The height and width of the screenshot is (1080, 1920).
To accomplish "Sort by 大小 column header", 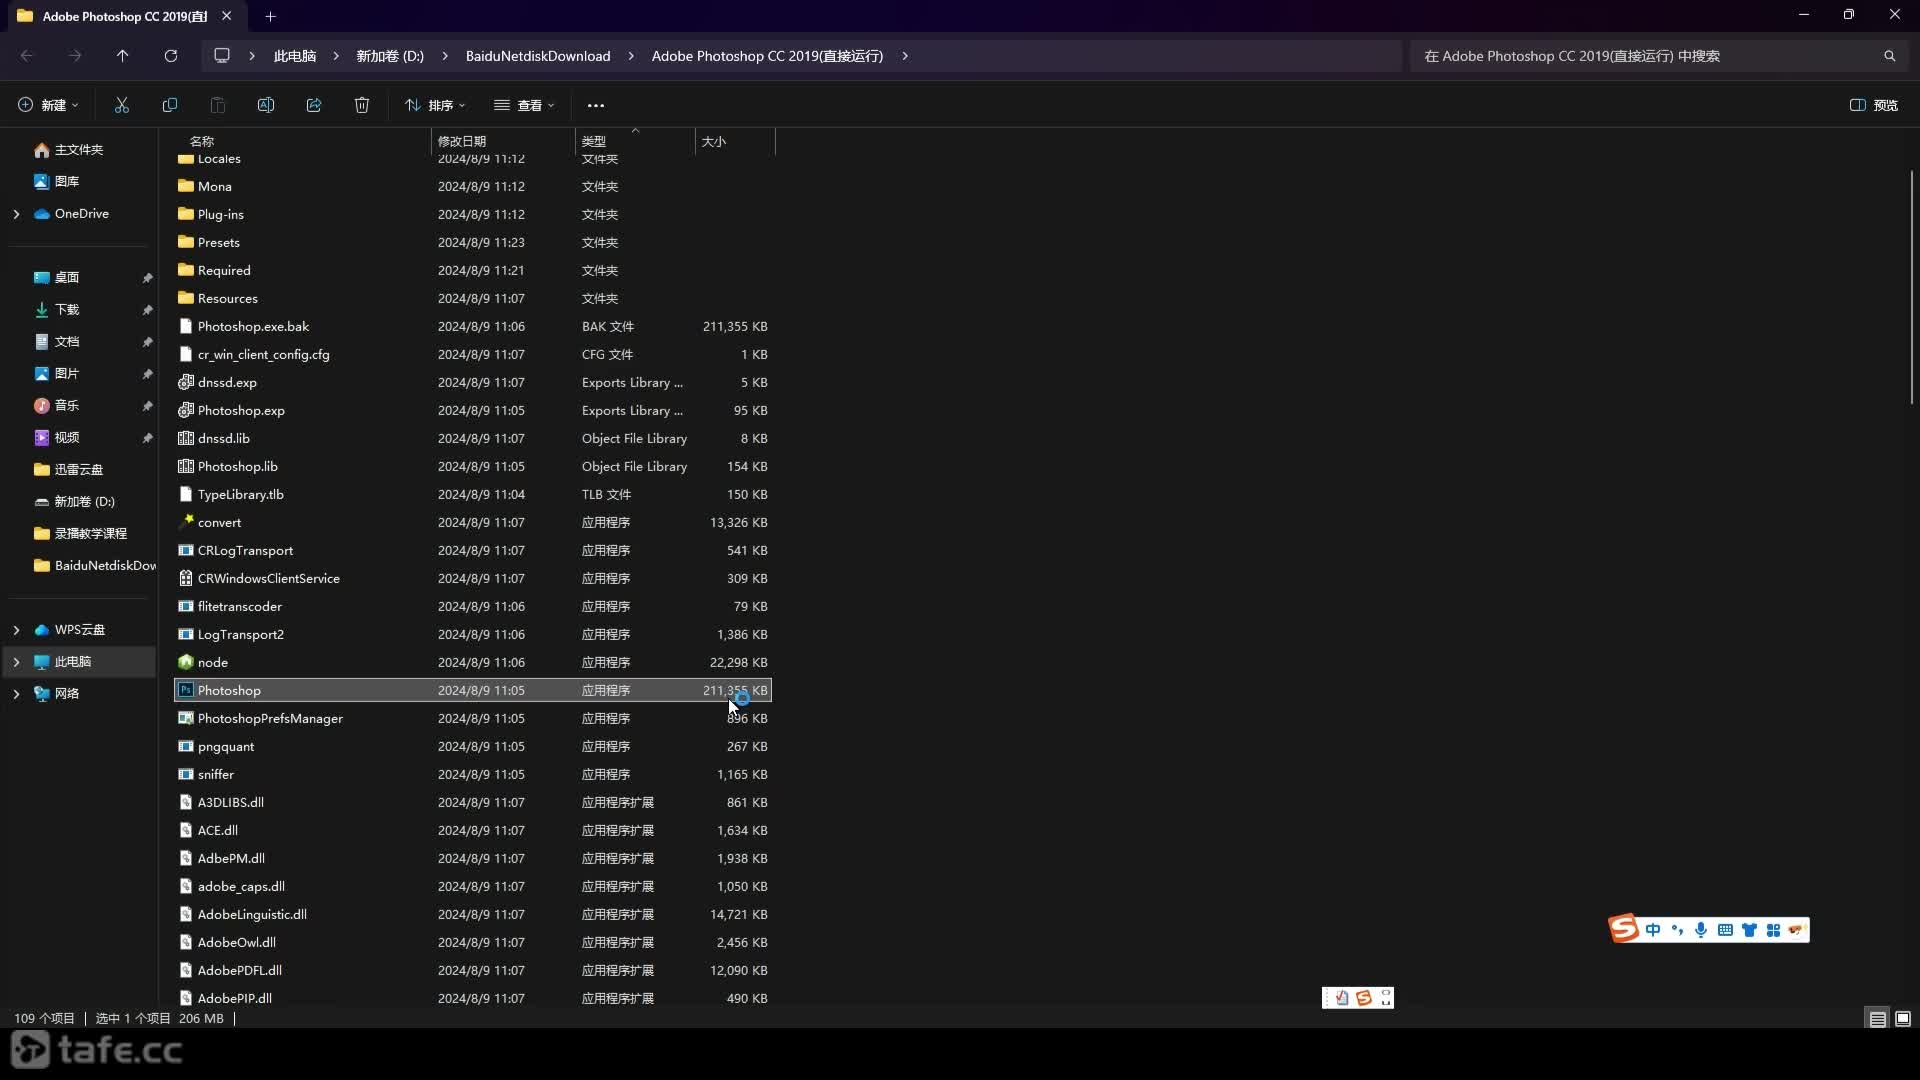I will tap(735, 141).
